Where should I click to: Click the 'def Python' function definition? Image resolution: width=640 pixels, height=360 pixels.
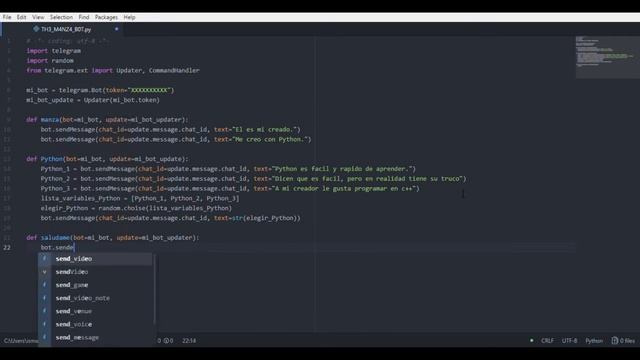[107, 159]
